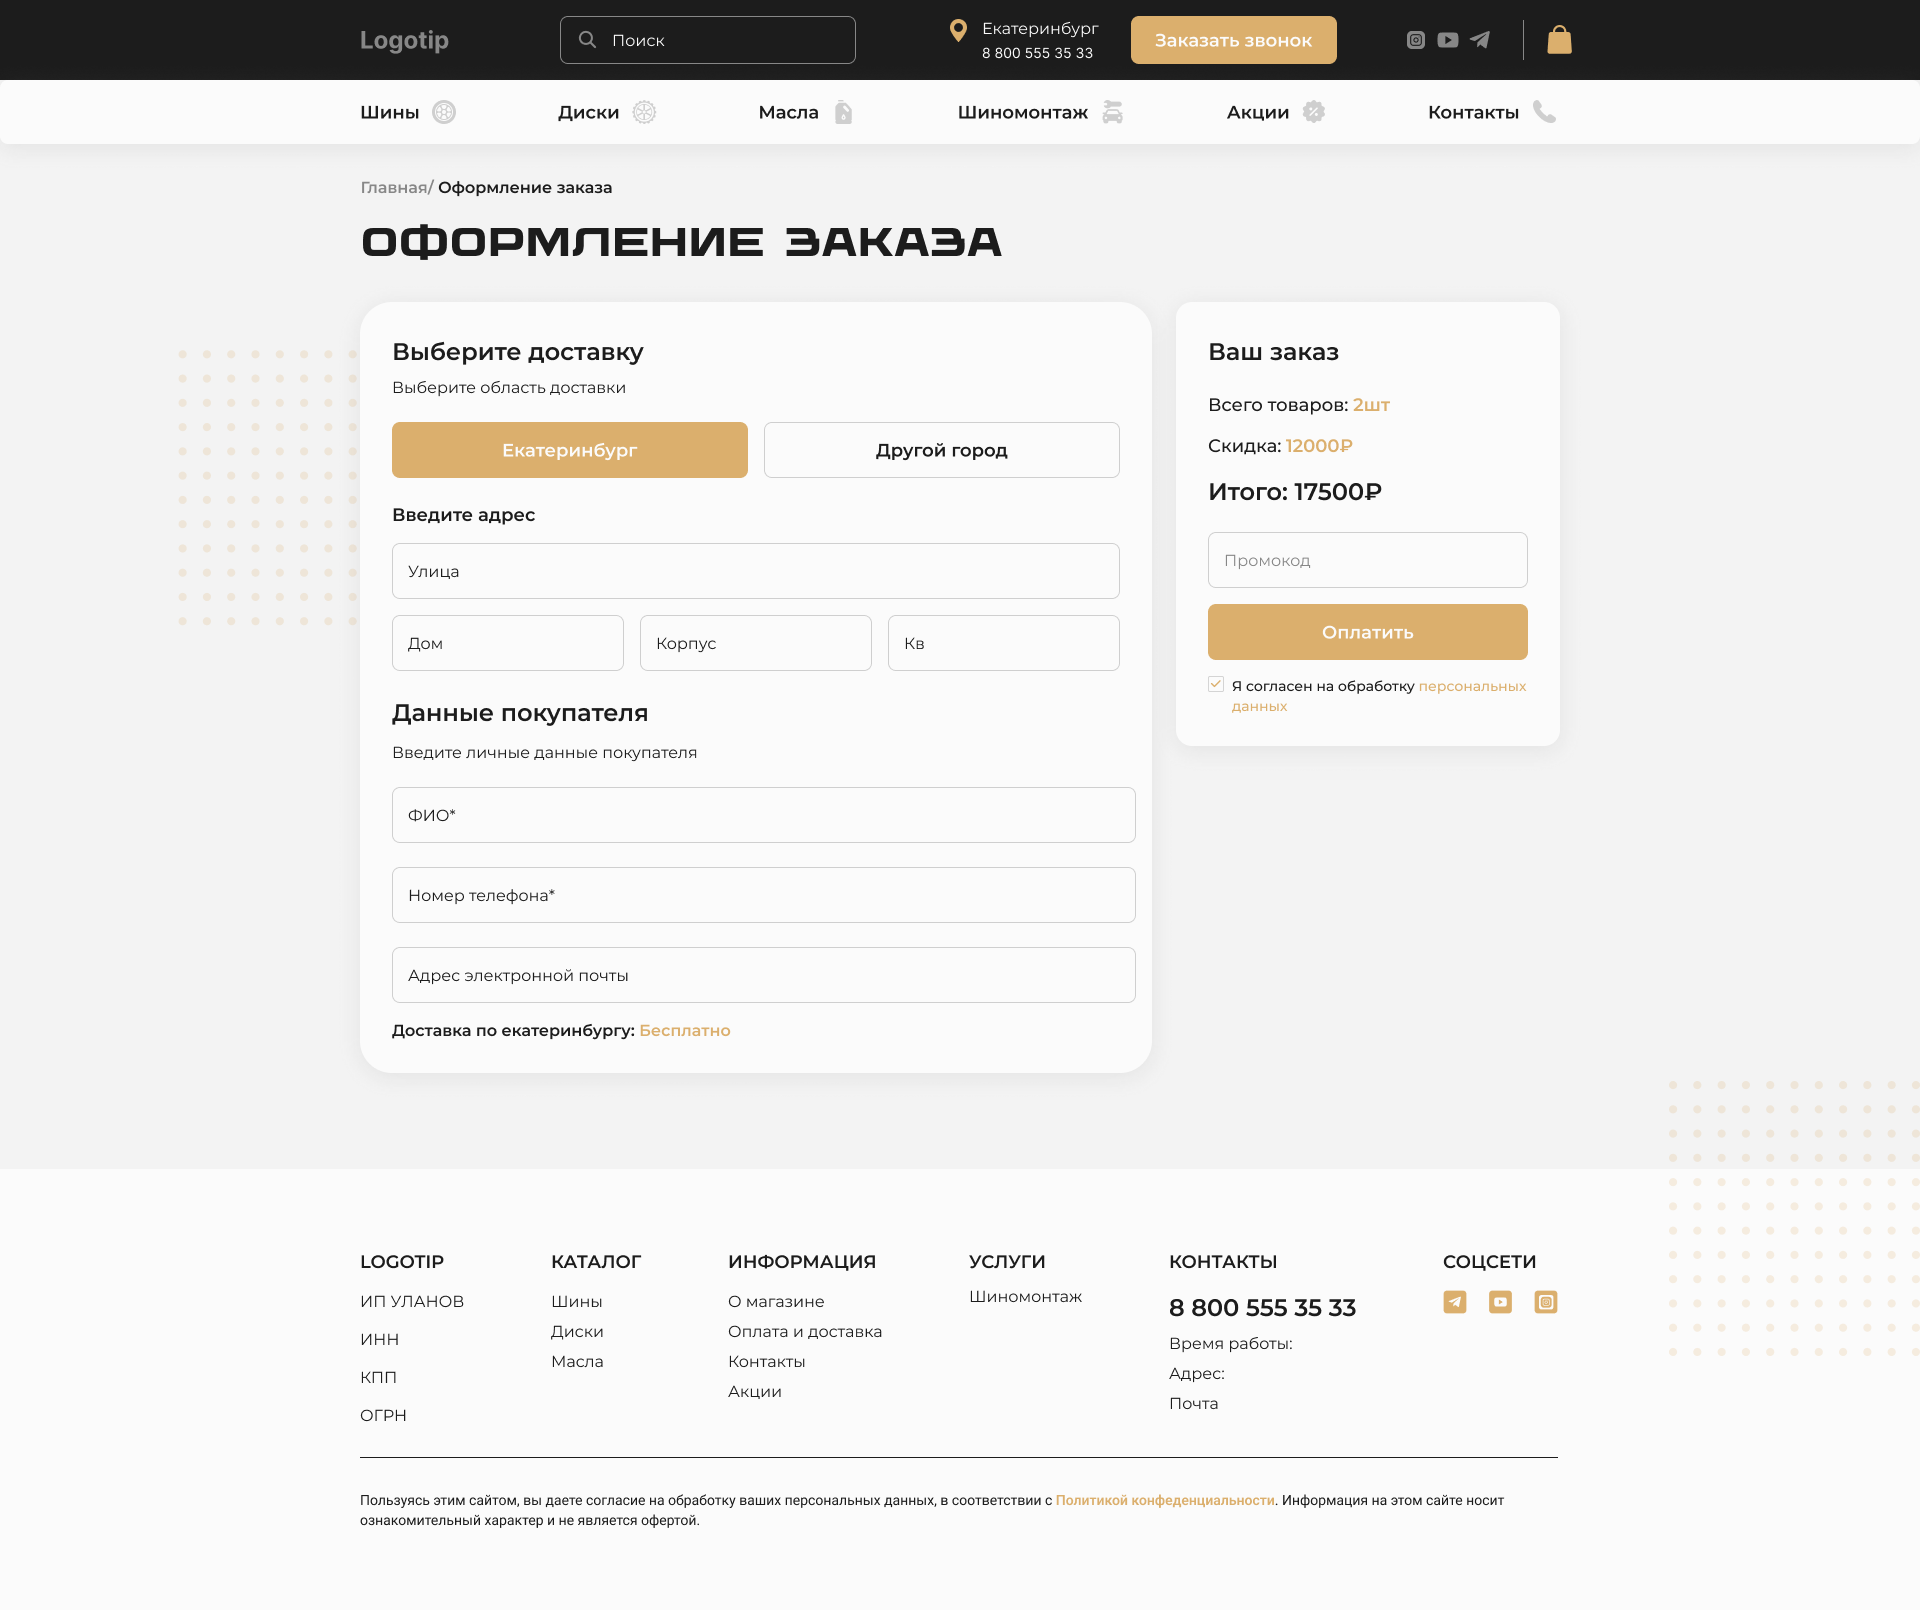Image resolution: width=1920 pixels, height=1610 pixels.
Task: Open Instagram icon in the header
Action: pos(1416,40)
